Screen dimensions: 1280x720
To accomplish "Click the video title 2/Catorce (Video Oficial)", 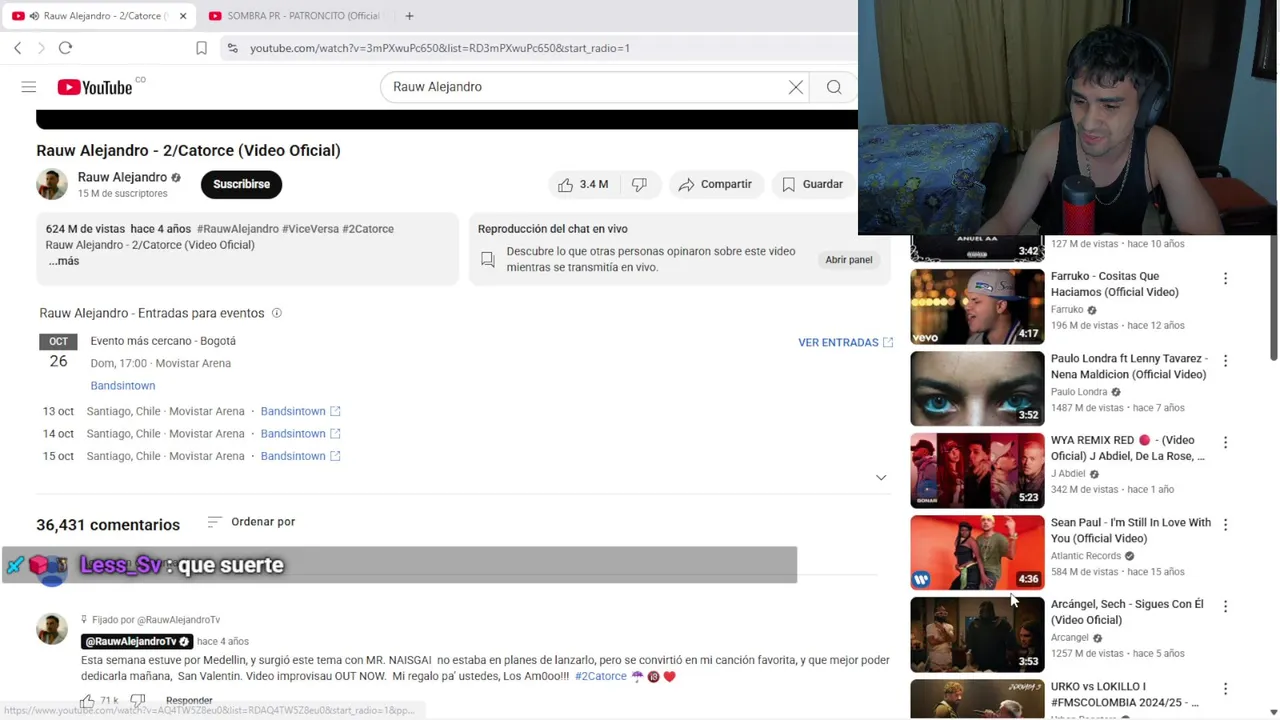I will pyautogui.click(x=188, y=150).
